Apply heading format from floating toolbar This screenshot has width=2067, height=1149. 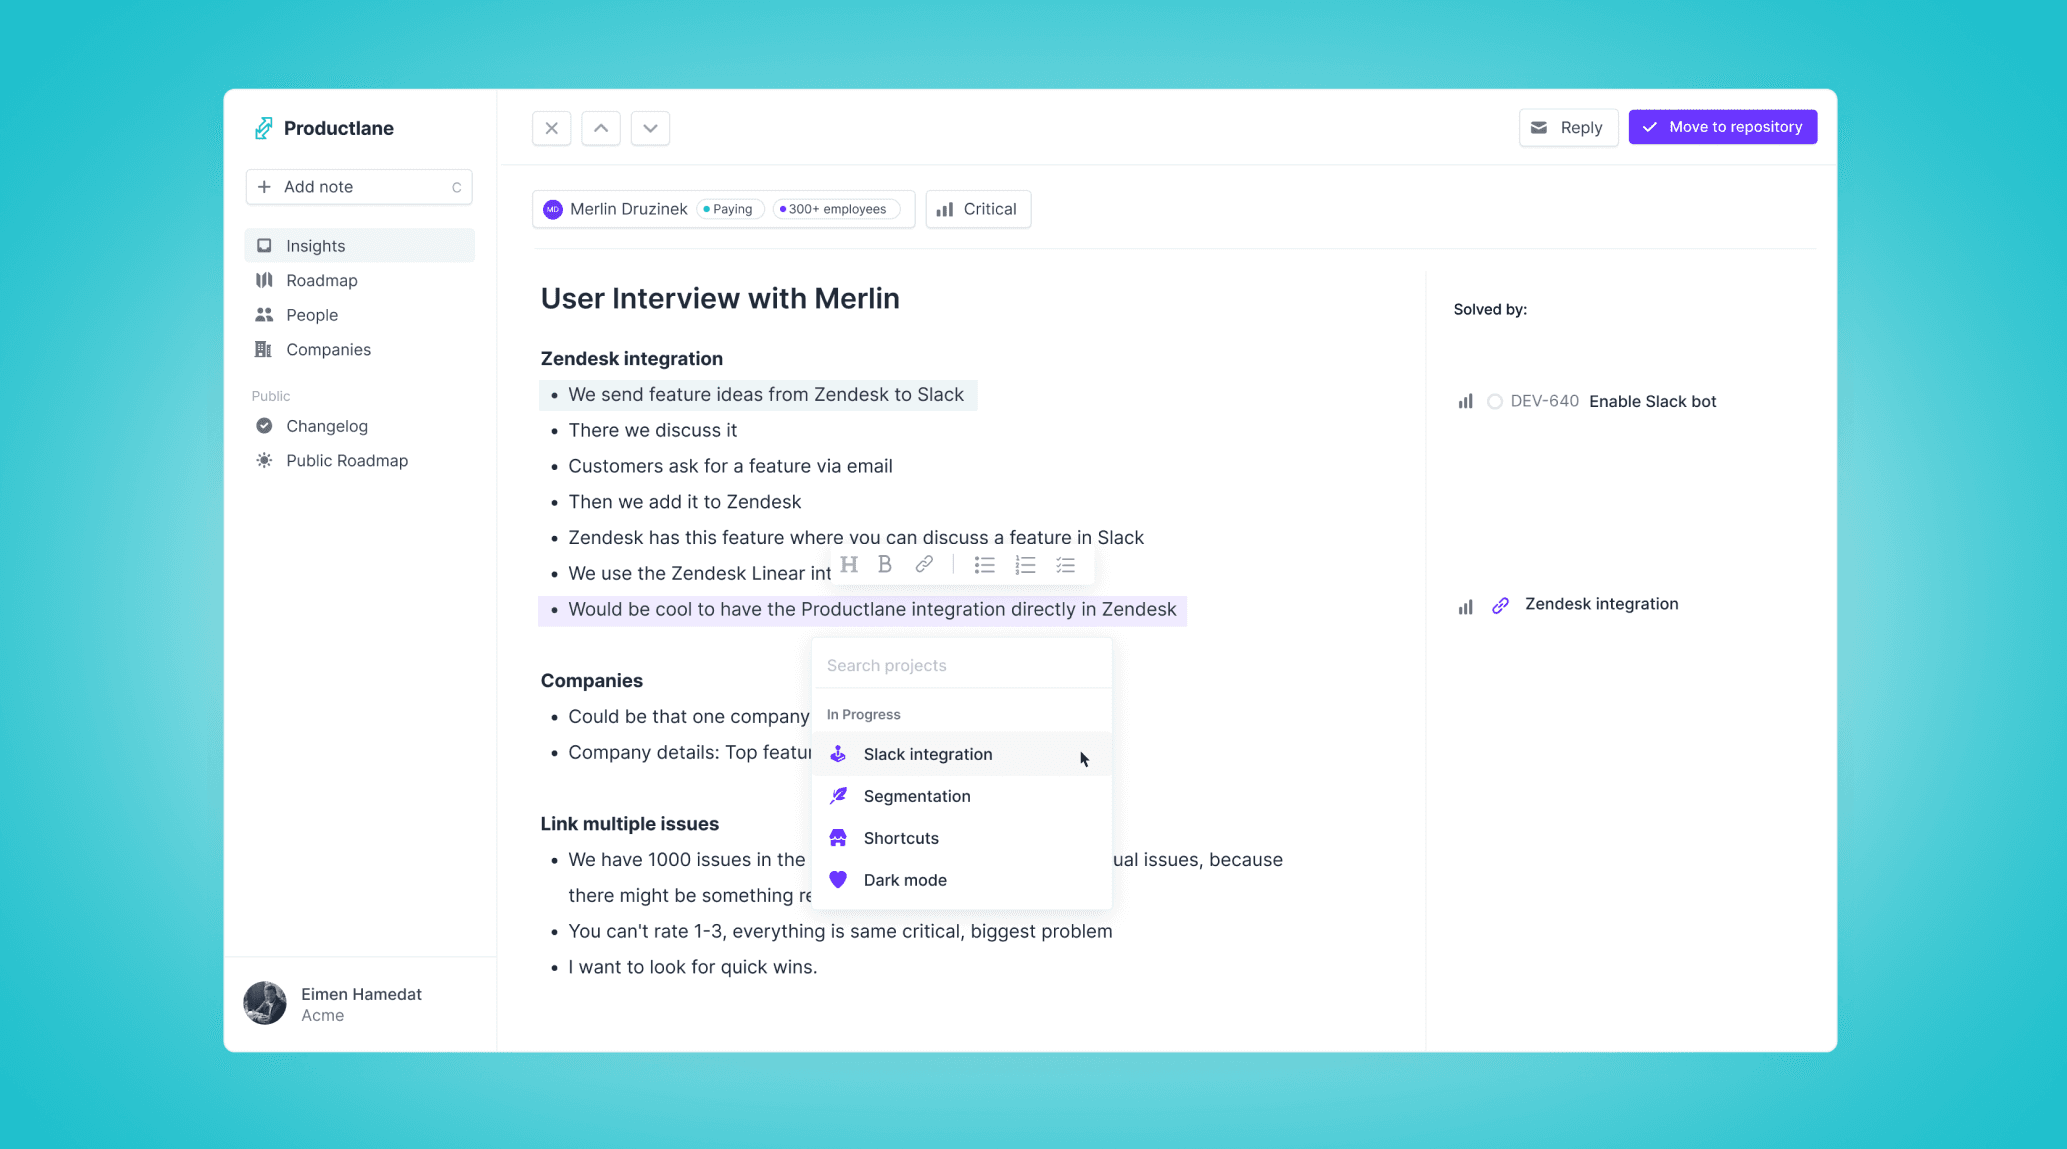pyautogui.click(x=849, y=565)
